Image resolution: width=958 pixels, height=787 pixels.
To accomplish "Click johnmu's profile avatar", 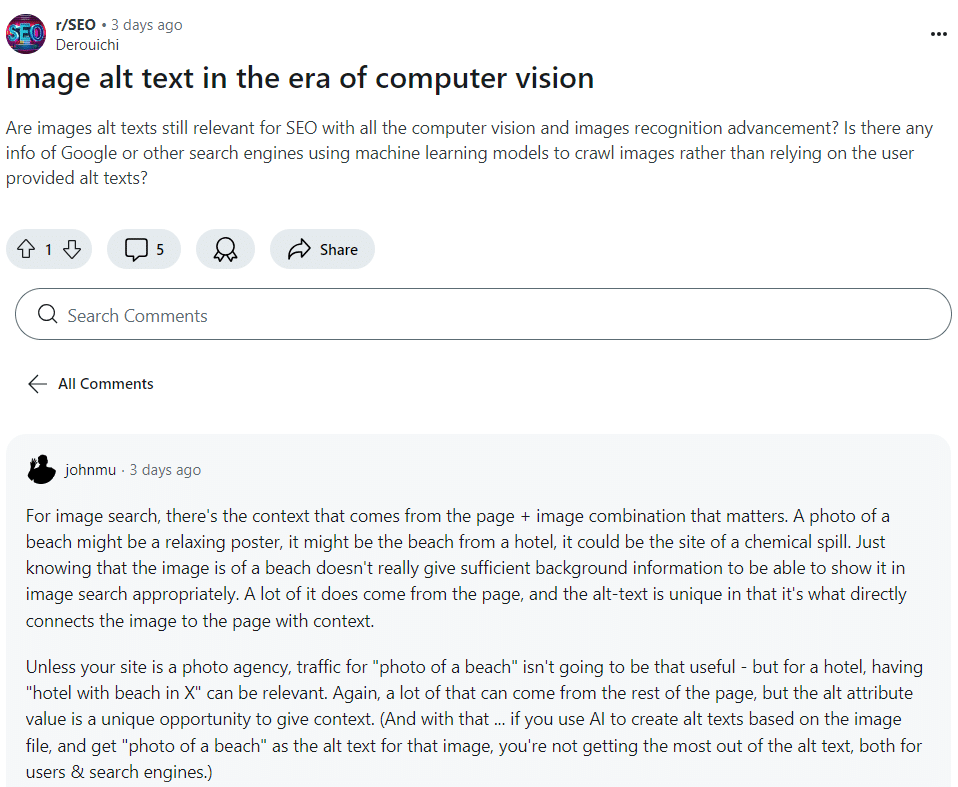I will pyautogui.click(x=42, y=470).
